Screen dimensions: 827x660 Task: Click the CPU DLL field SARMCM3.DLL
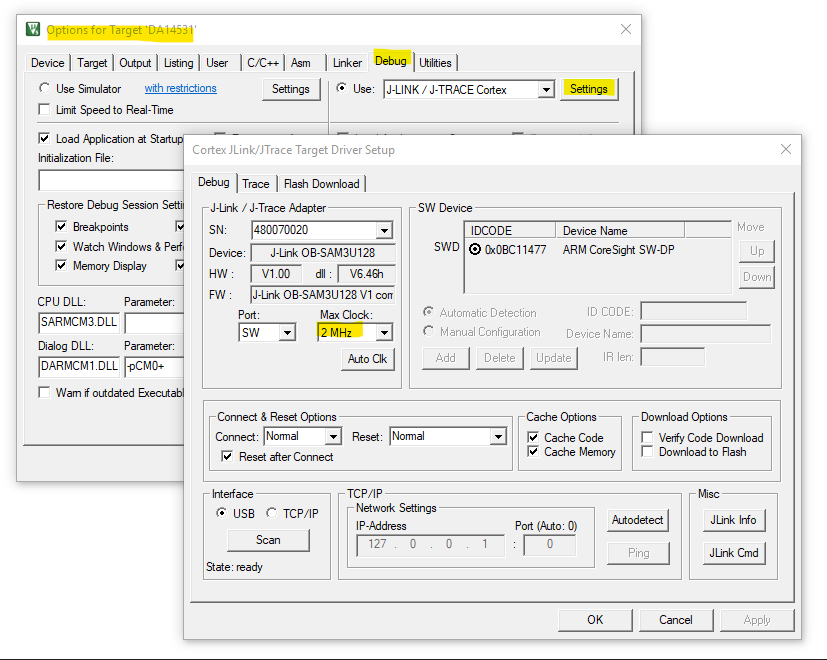click(x=79, y=322)
